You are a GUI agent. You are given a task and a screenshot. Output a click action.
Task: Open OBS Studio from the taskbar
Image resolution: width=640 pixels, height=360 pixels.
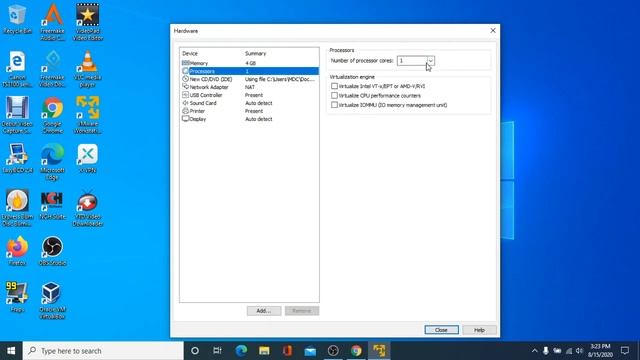click(x=333, y=351)
